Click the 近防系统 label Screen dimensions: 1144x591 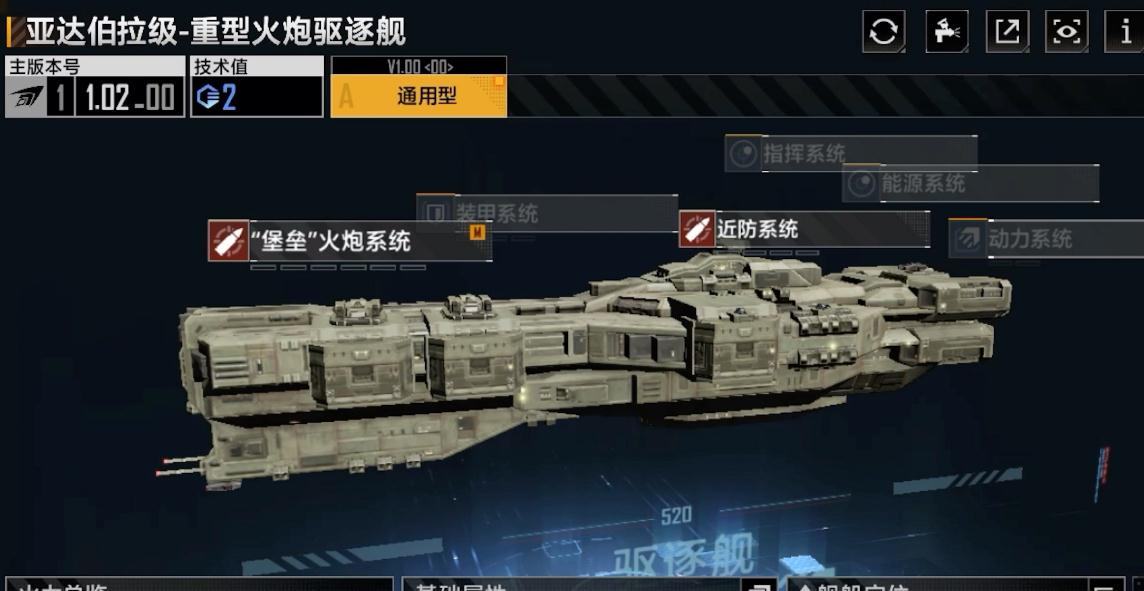coord(757,229)
